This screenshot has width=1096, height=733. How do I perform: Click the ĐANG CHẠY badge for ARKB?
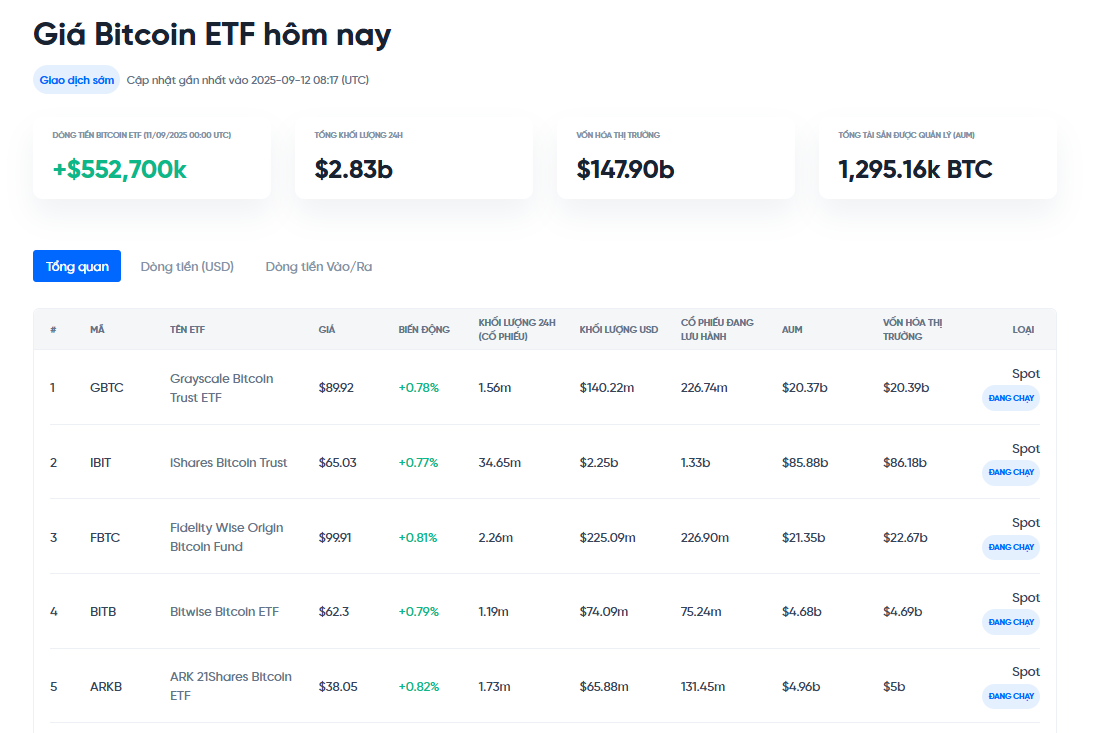click(x=1010, y=697)
